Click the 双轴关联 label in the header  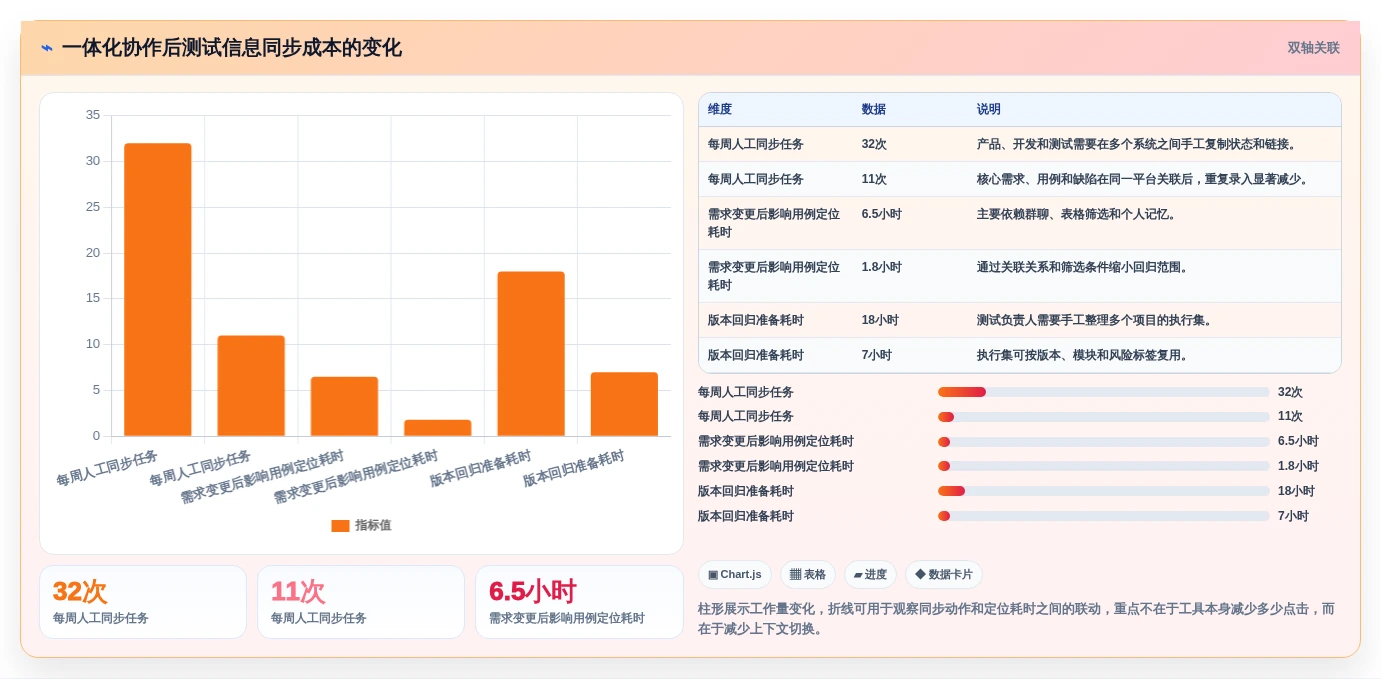pos(1313,48)
